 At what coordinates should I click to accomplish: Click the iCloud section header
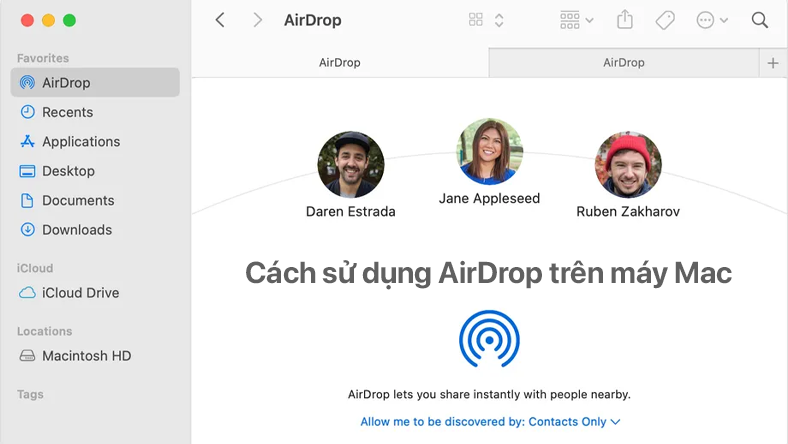coord(35,269)
